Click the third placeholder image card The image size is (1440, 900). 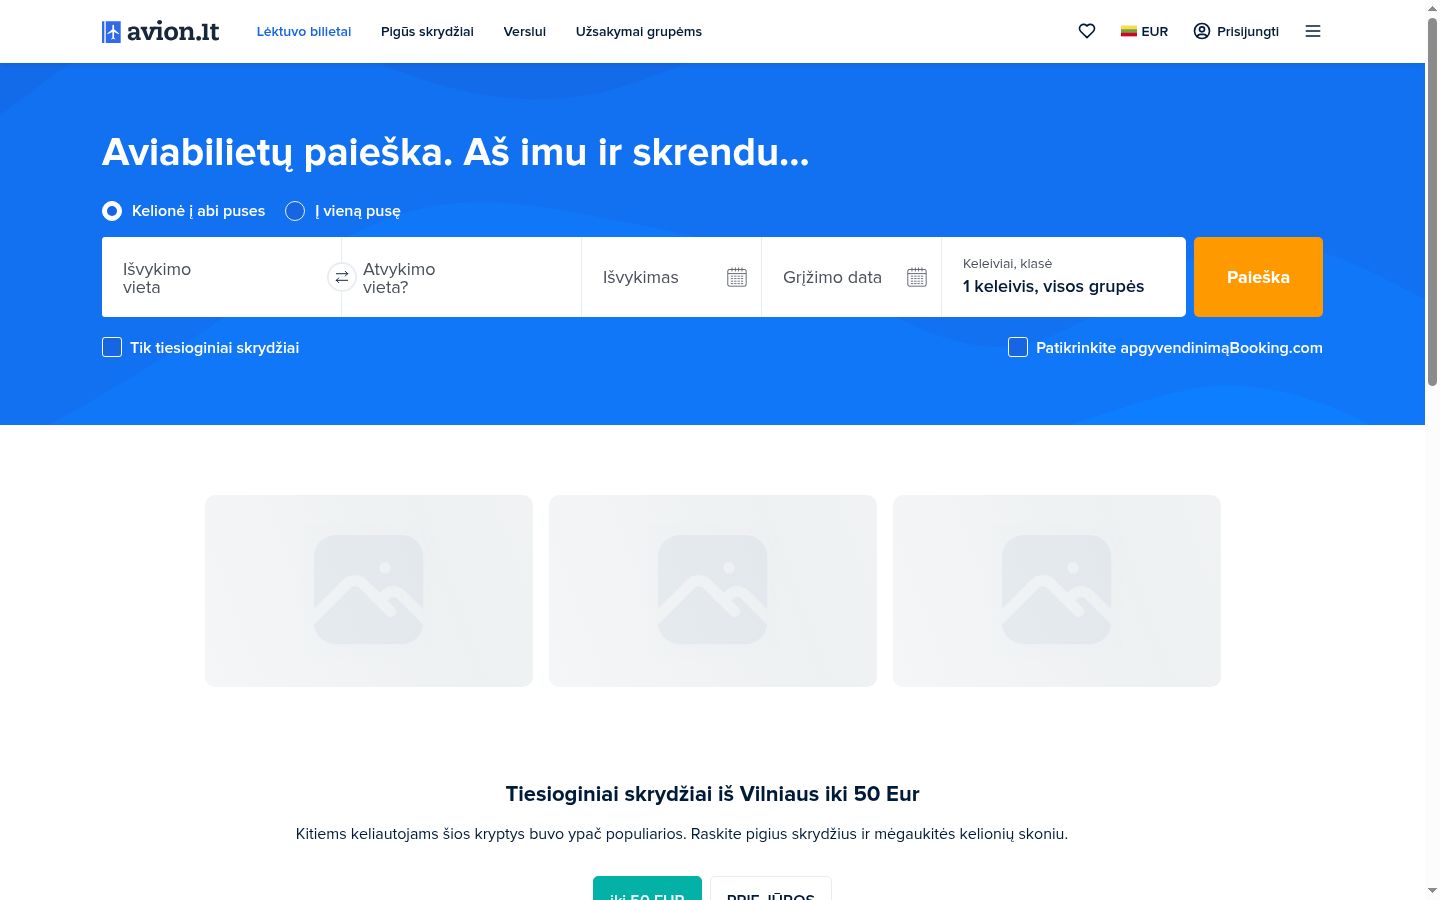click(x=1057, y=591)
